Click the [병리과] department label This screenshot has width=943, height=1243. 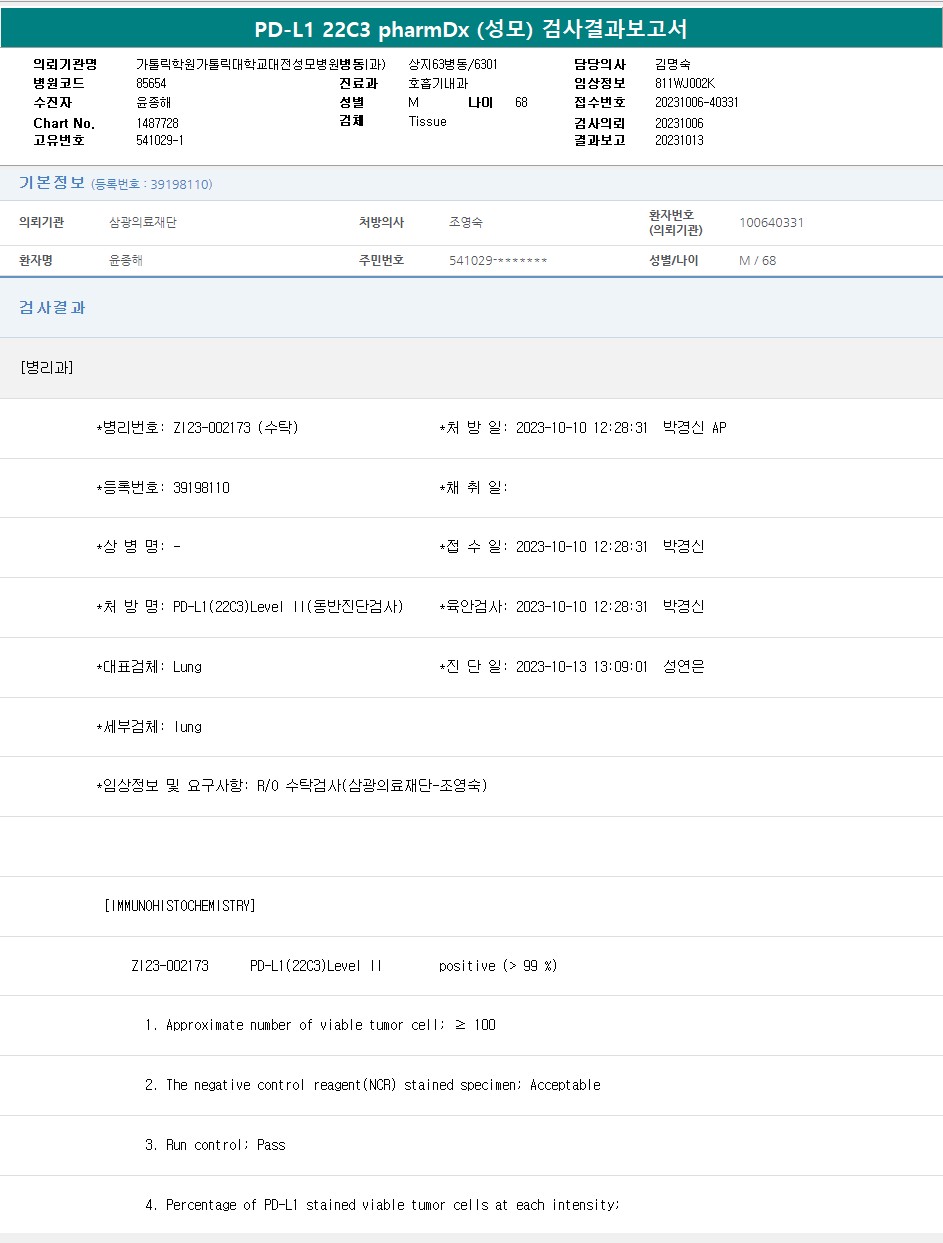tap(46, 367)
